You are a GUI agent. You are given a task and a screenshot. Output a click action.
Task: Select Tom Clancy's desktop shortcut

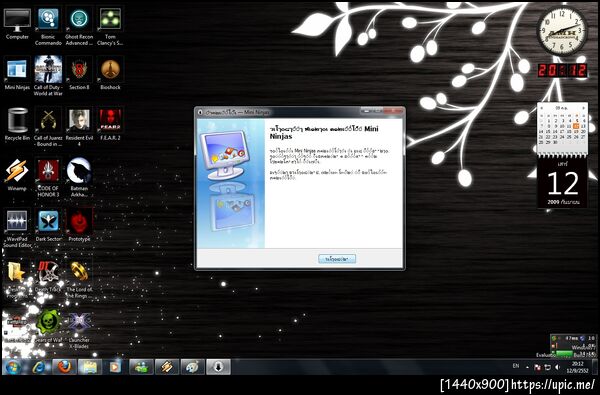tap(110, 26)
